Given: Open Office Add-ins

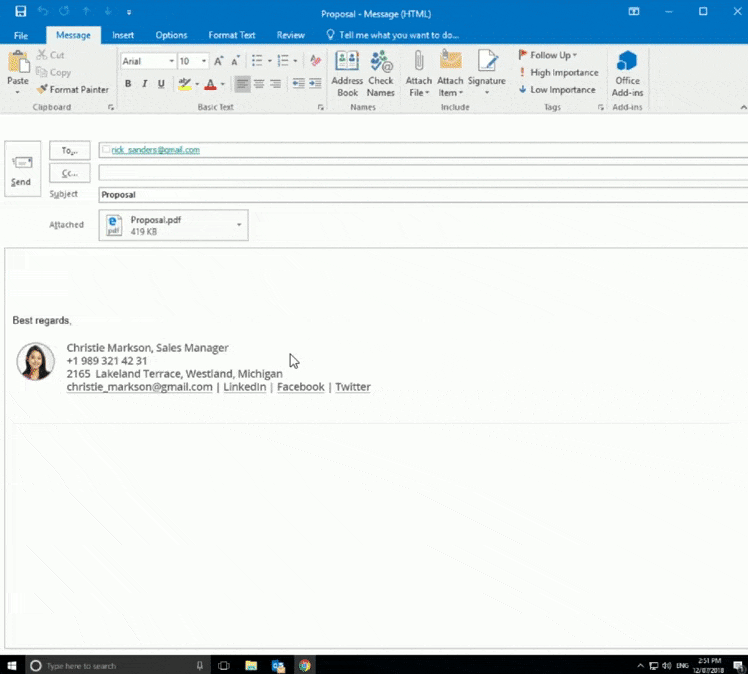Looking at the screenshot, I should pos(627,73).
